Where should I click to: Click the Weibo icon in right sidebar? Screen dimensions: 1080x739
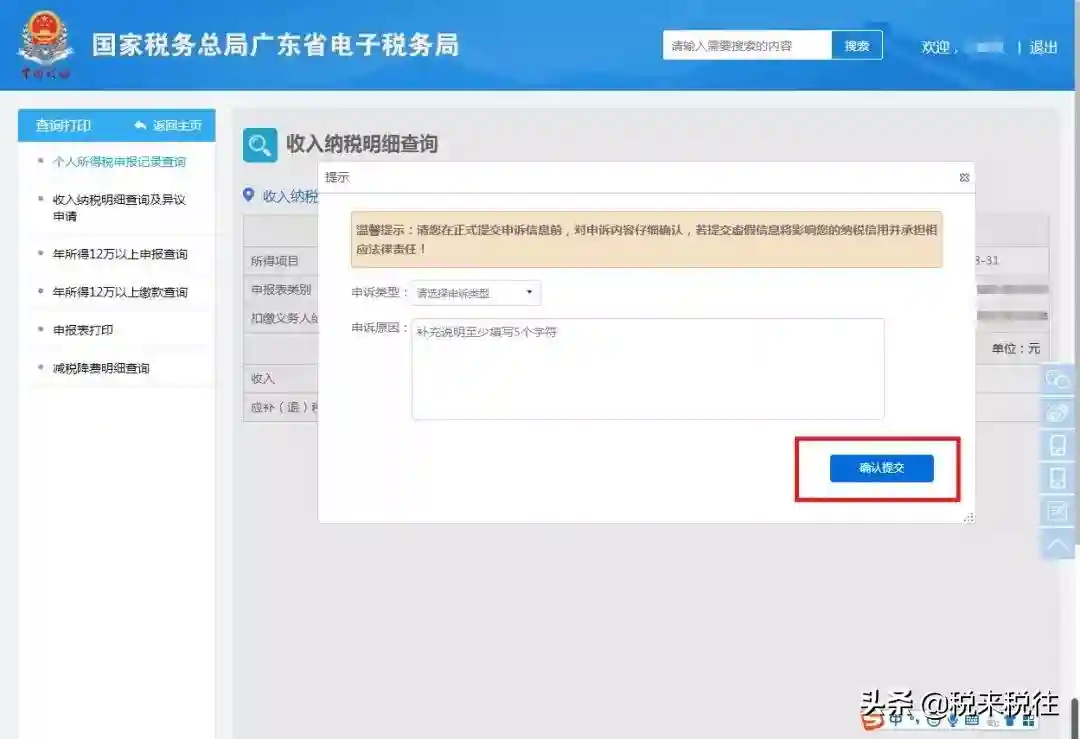click(x=1057, y=412)
